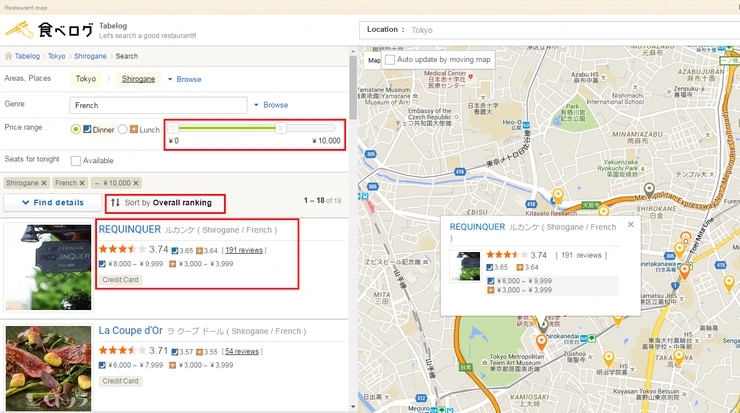Tick the Available seats checkbox

[76, 161]
